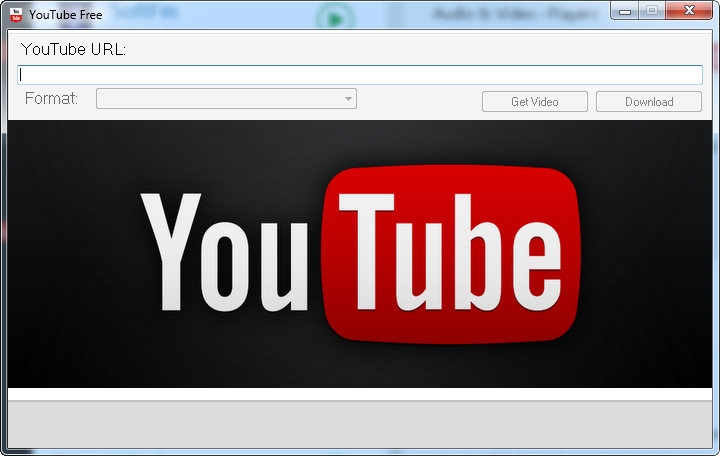
Task: Minimize the YouTube Free window
Action: pos(624,11)
